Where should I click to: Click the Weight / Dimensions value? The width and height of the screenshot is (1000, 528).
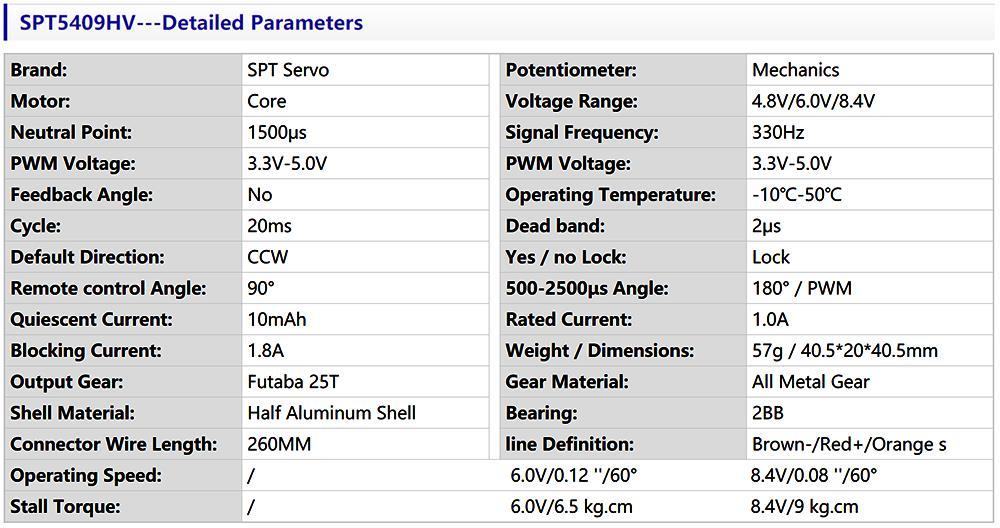tap(845, 351)
